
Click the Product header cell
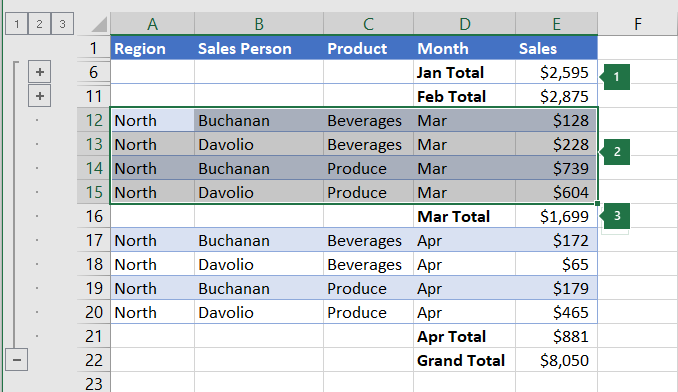point(368,48)
